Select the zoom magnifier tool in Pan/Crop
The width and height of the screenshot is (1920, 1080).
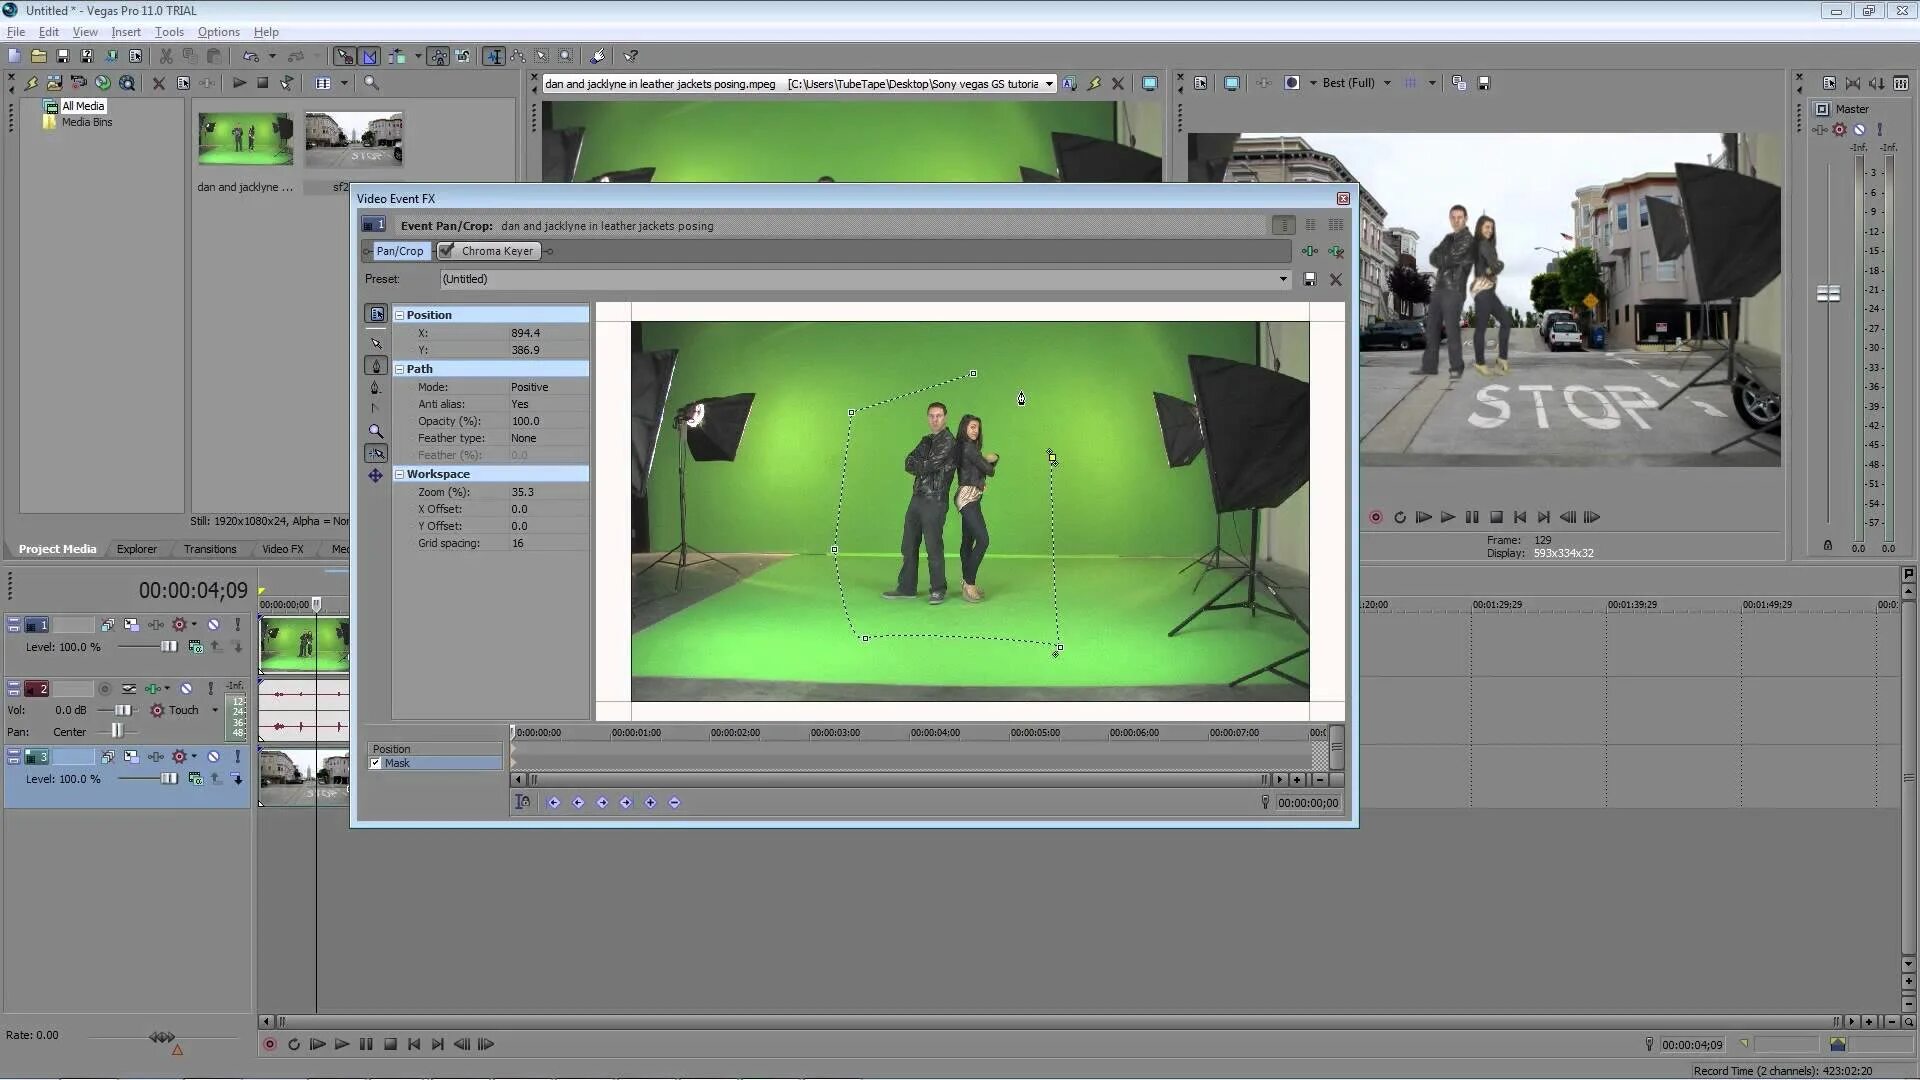pos(376,432)
